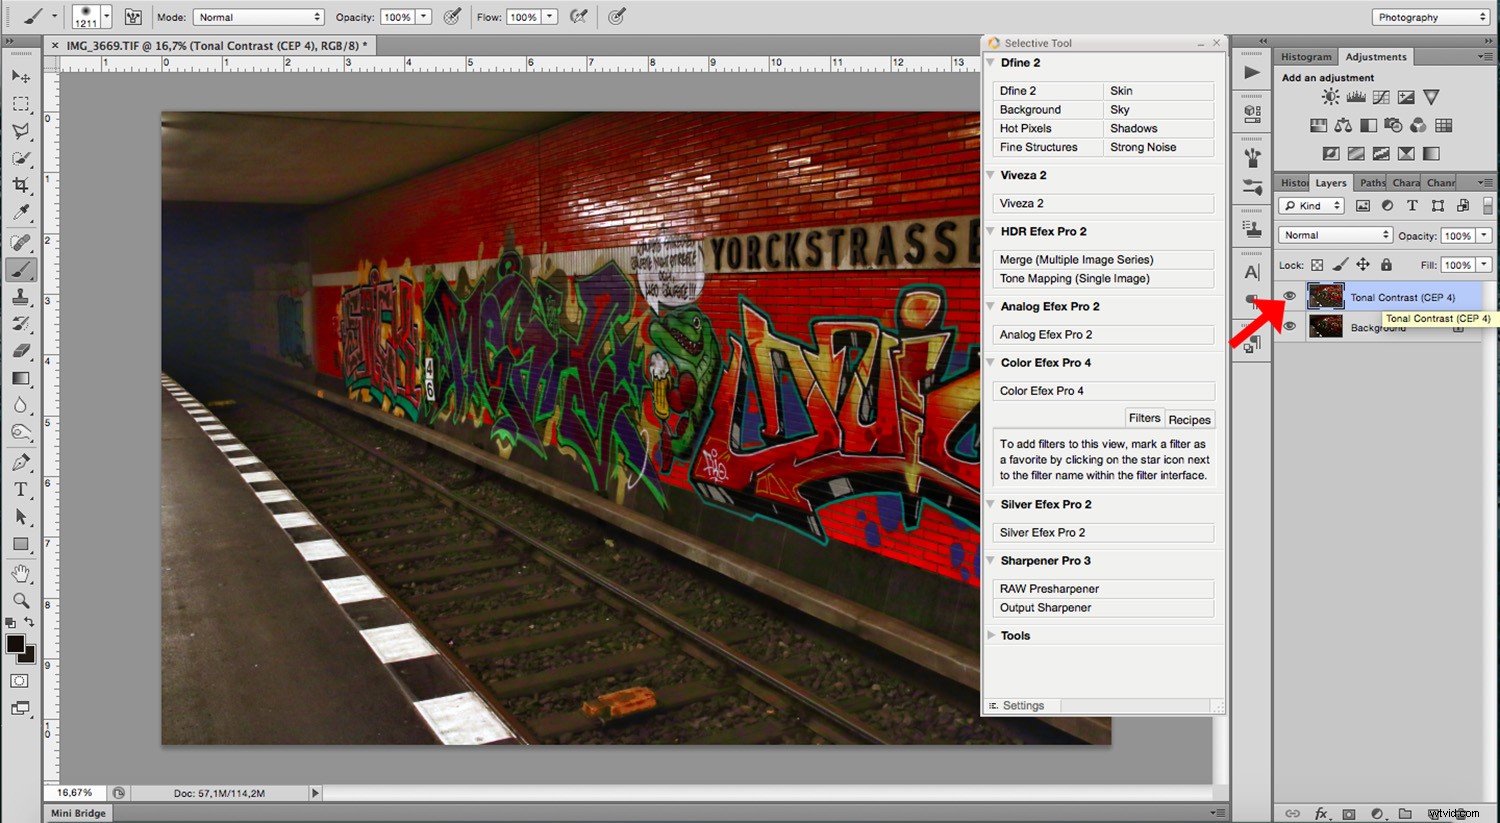Add a Curves adjustment from the Adjustments panel

tap(1381, 97)
